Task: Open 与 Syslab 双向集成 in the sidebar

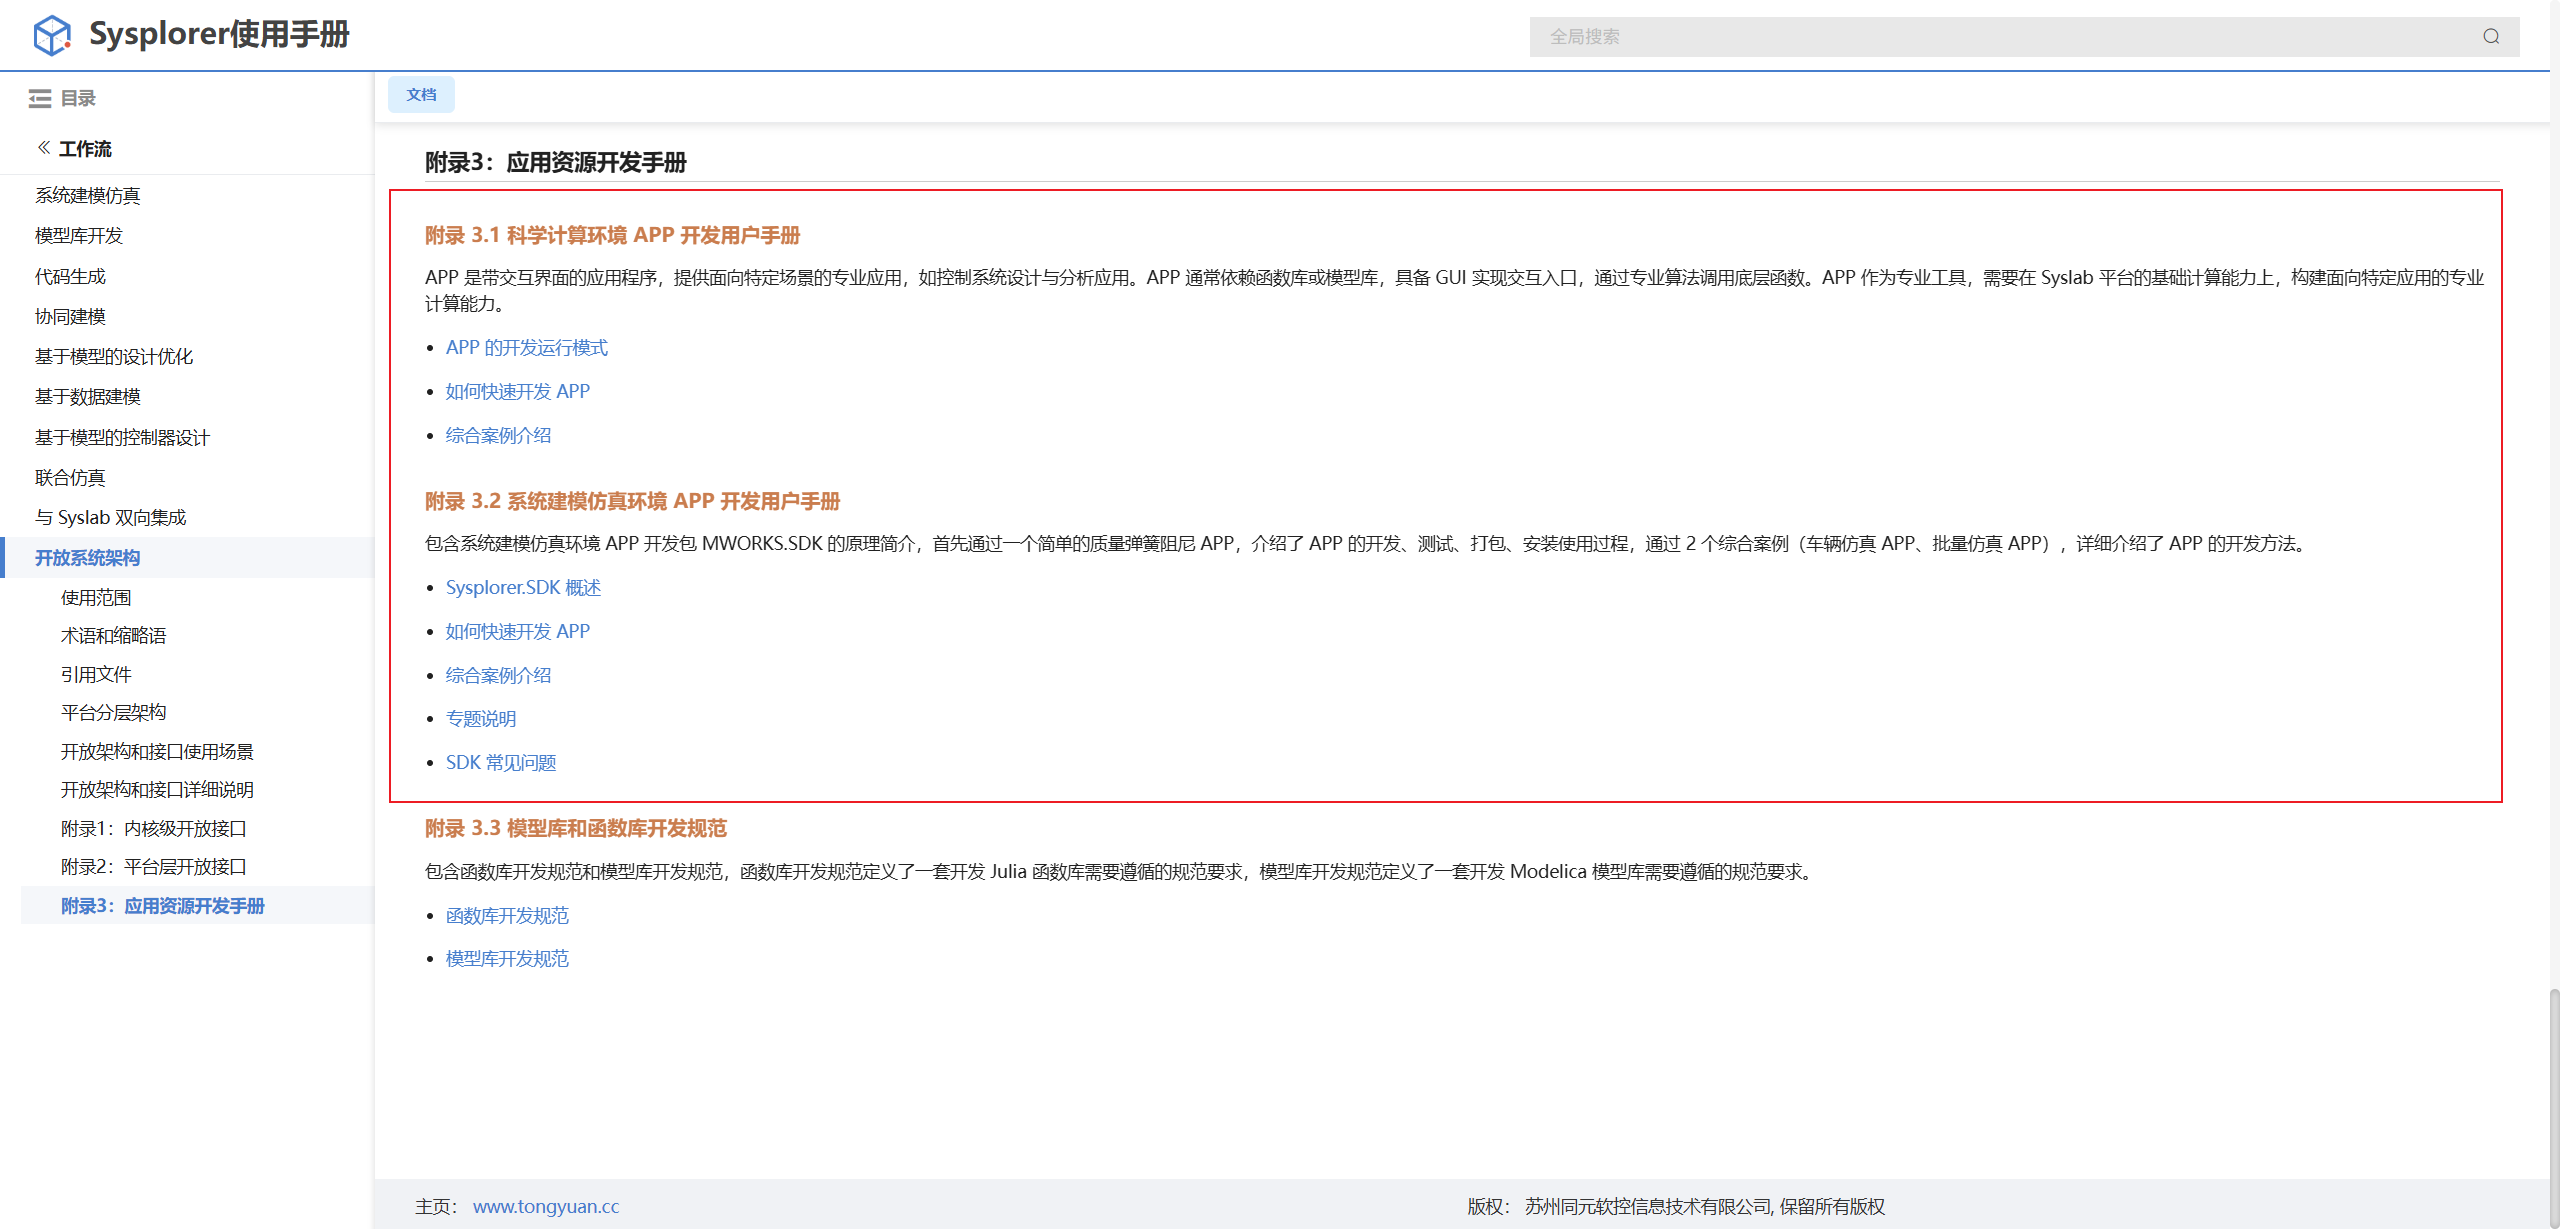Action: click(111, 518)
